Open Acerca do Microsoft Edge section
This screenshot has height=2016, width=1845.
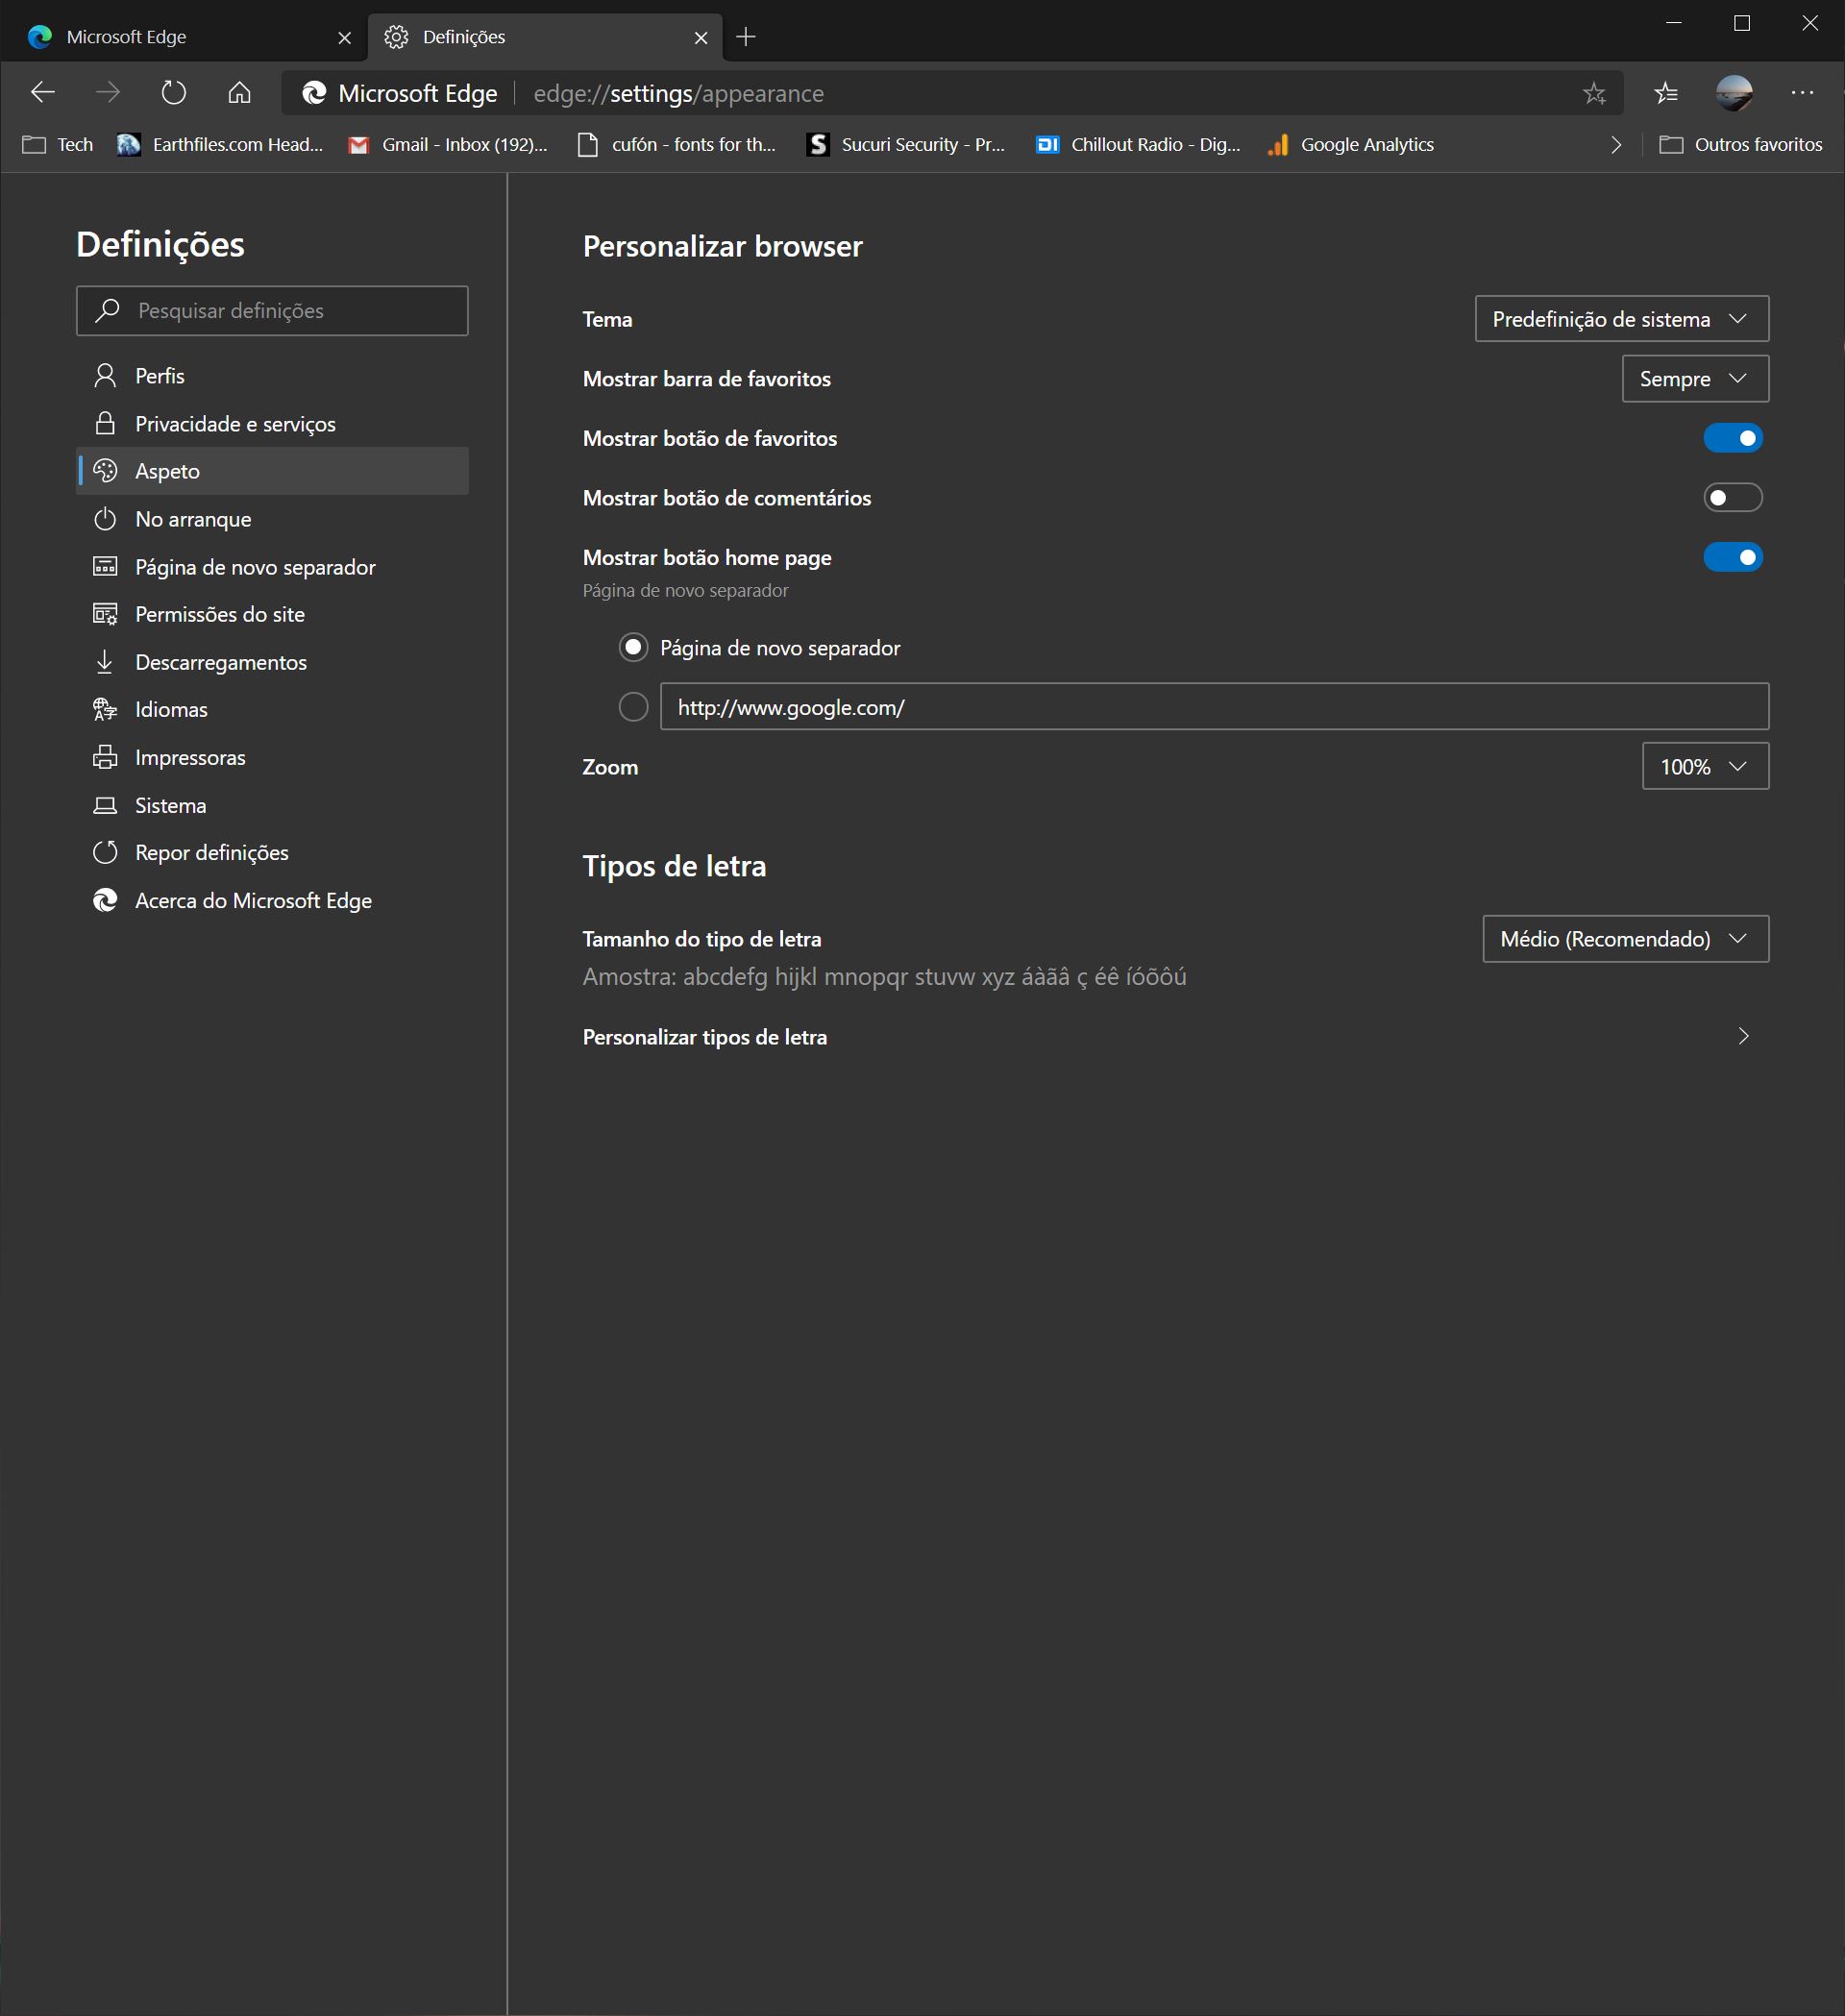(272, 900)
